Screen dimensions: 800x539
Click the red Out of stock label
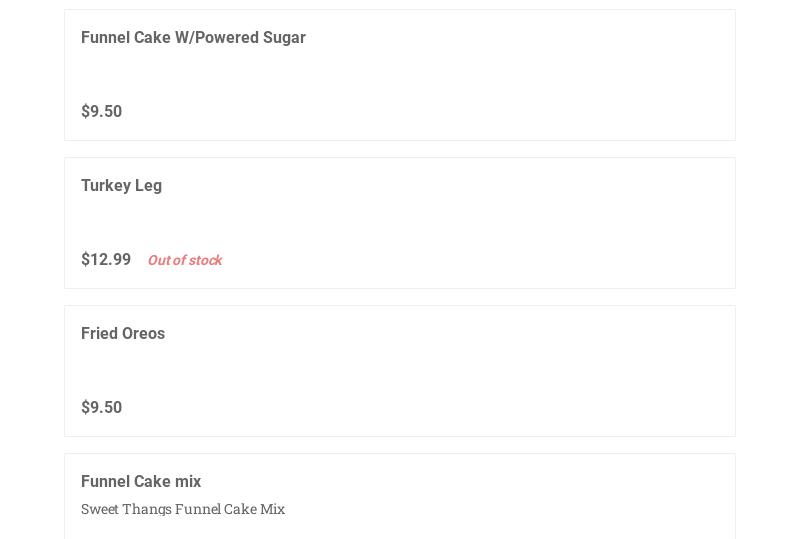point(184,260)
